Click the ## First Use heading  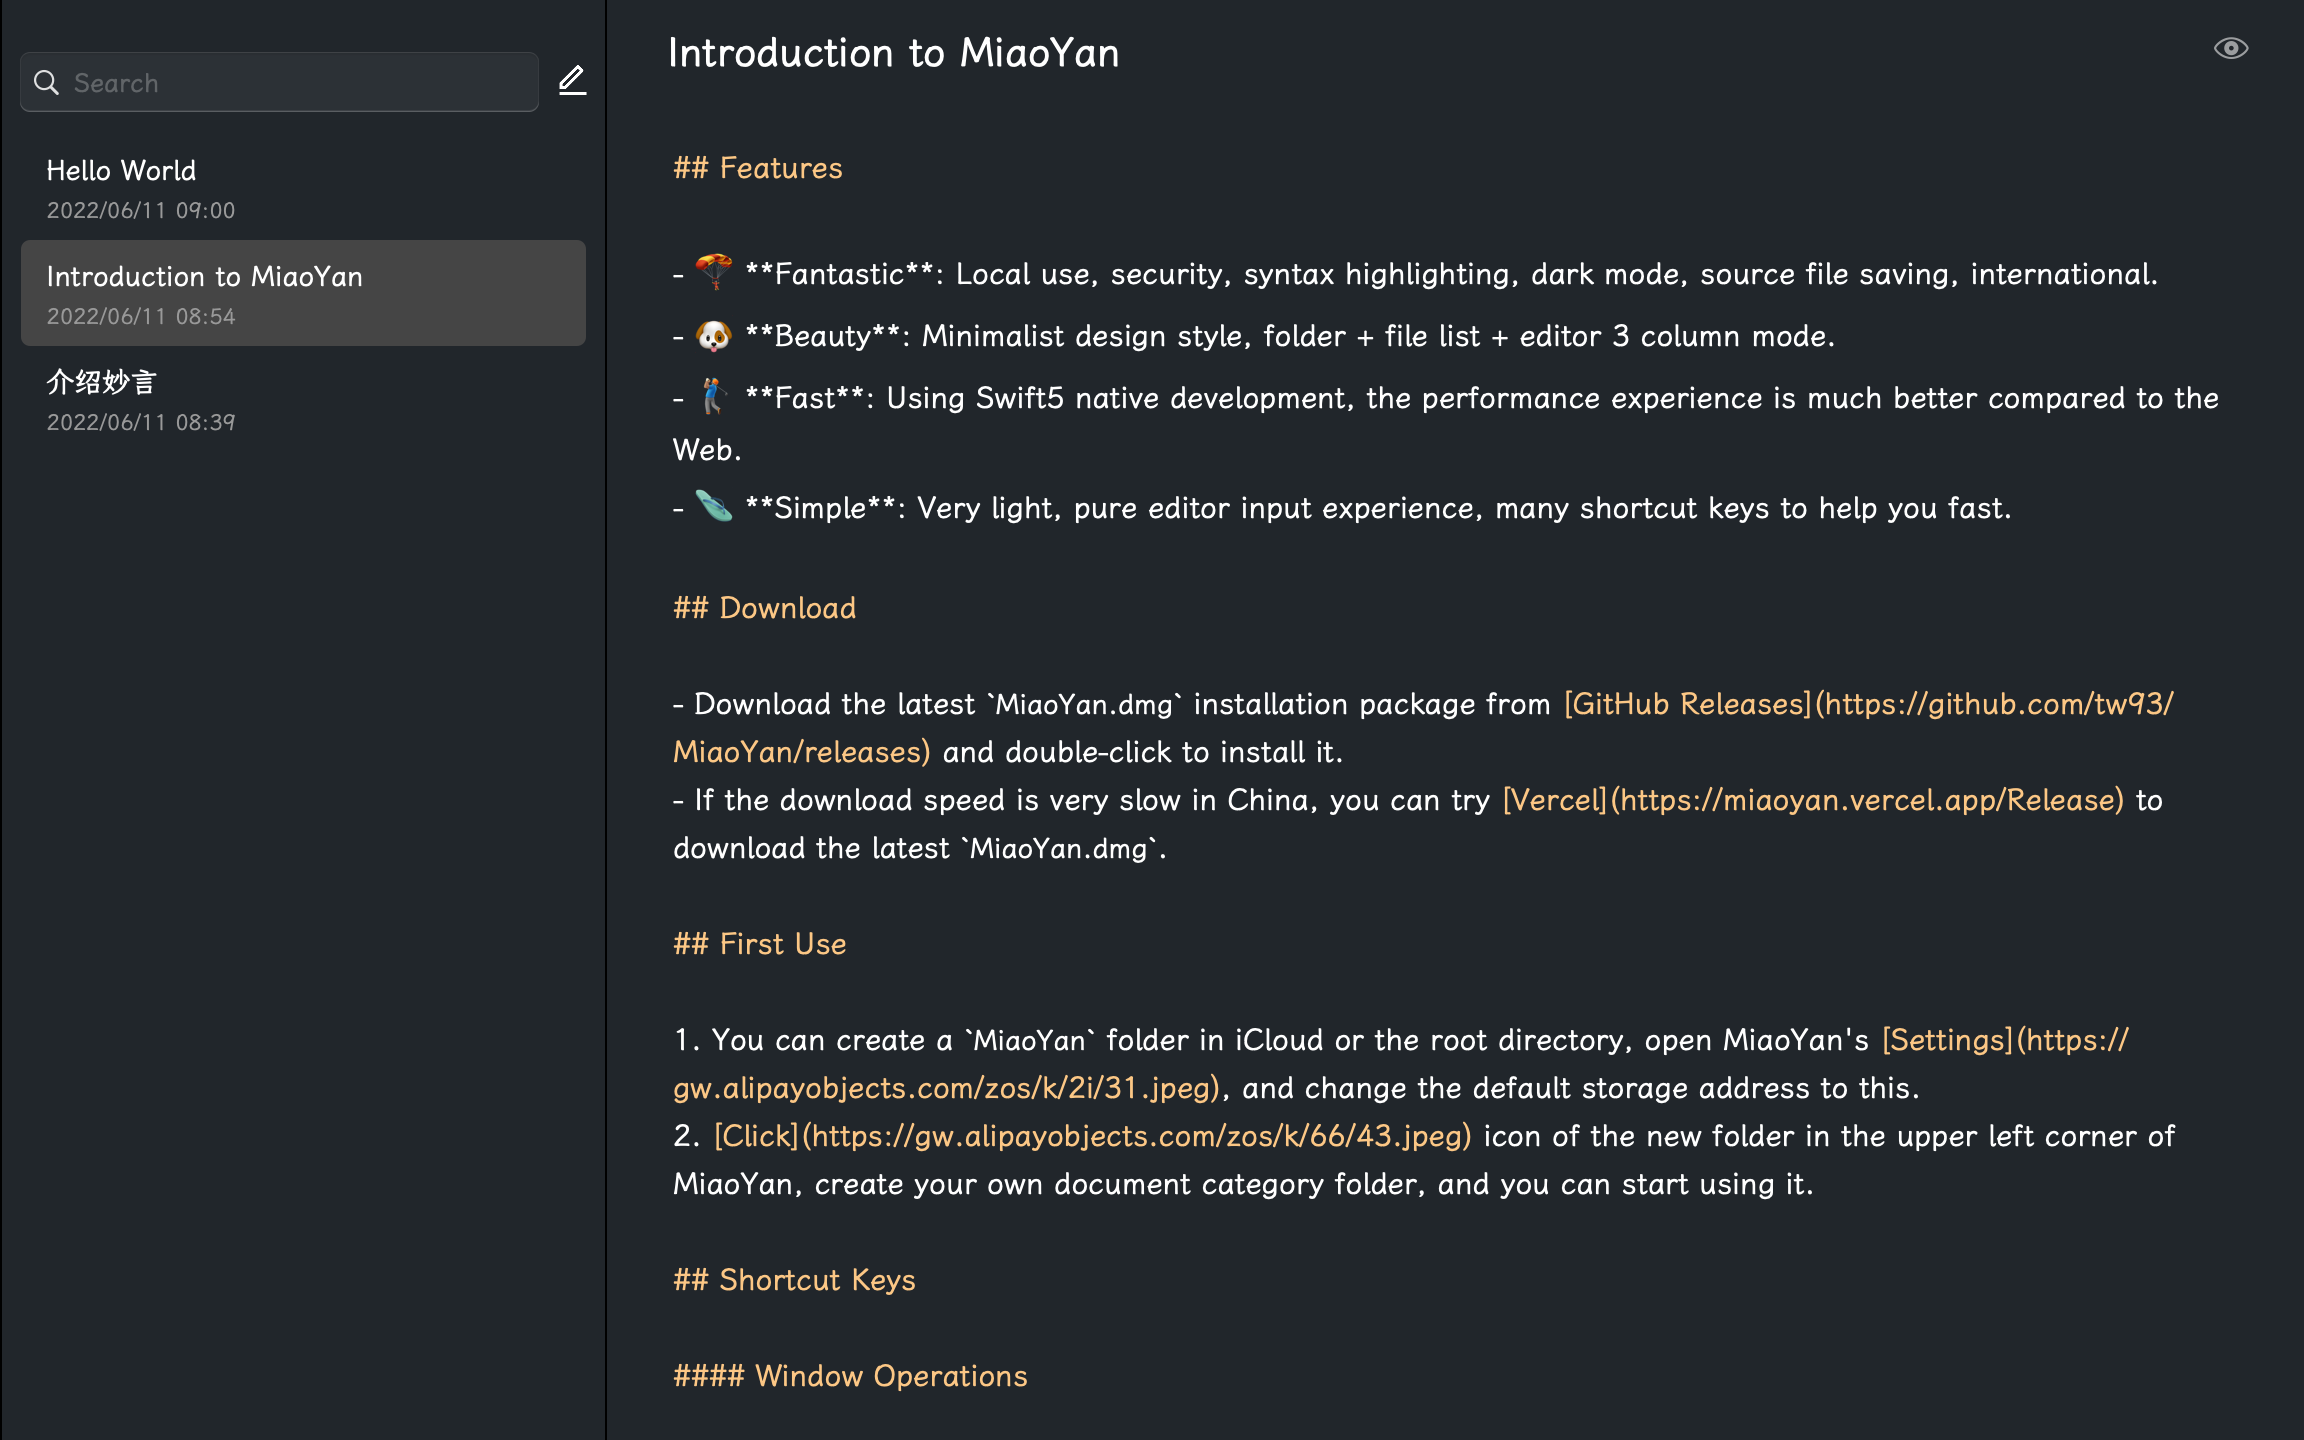click(759, 944)
